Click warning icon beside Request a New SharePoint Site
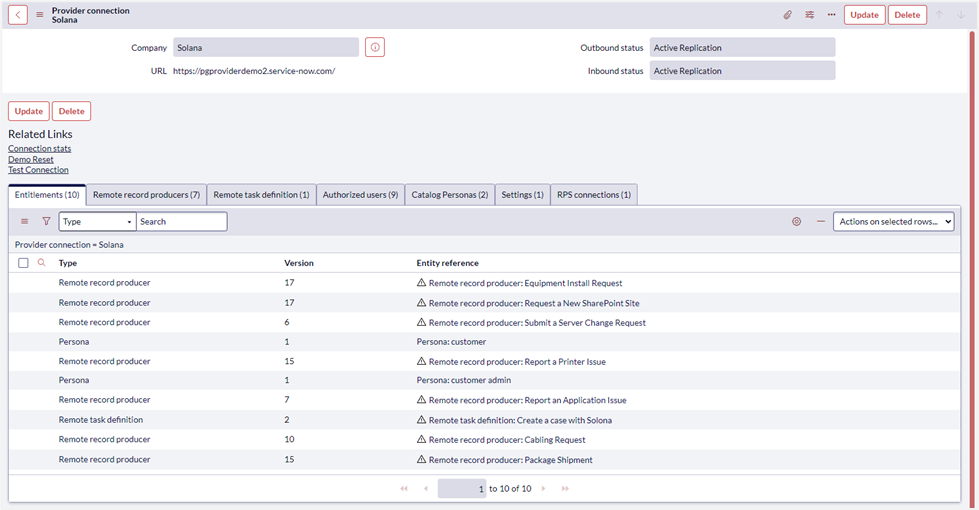The width and height of the screenshot is (979, 510). (421, 303)
